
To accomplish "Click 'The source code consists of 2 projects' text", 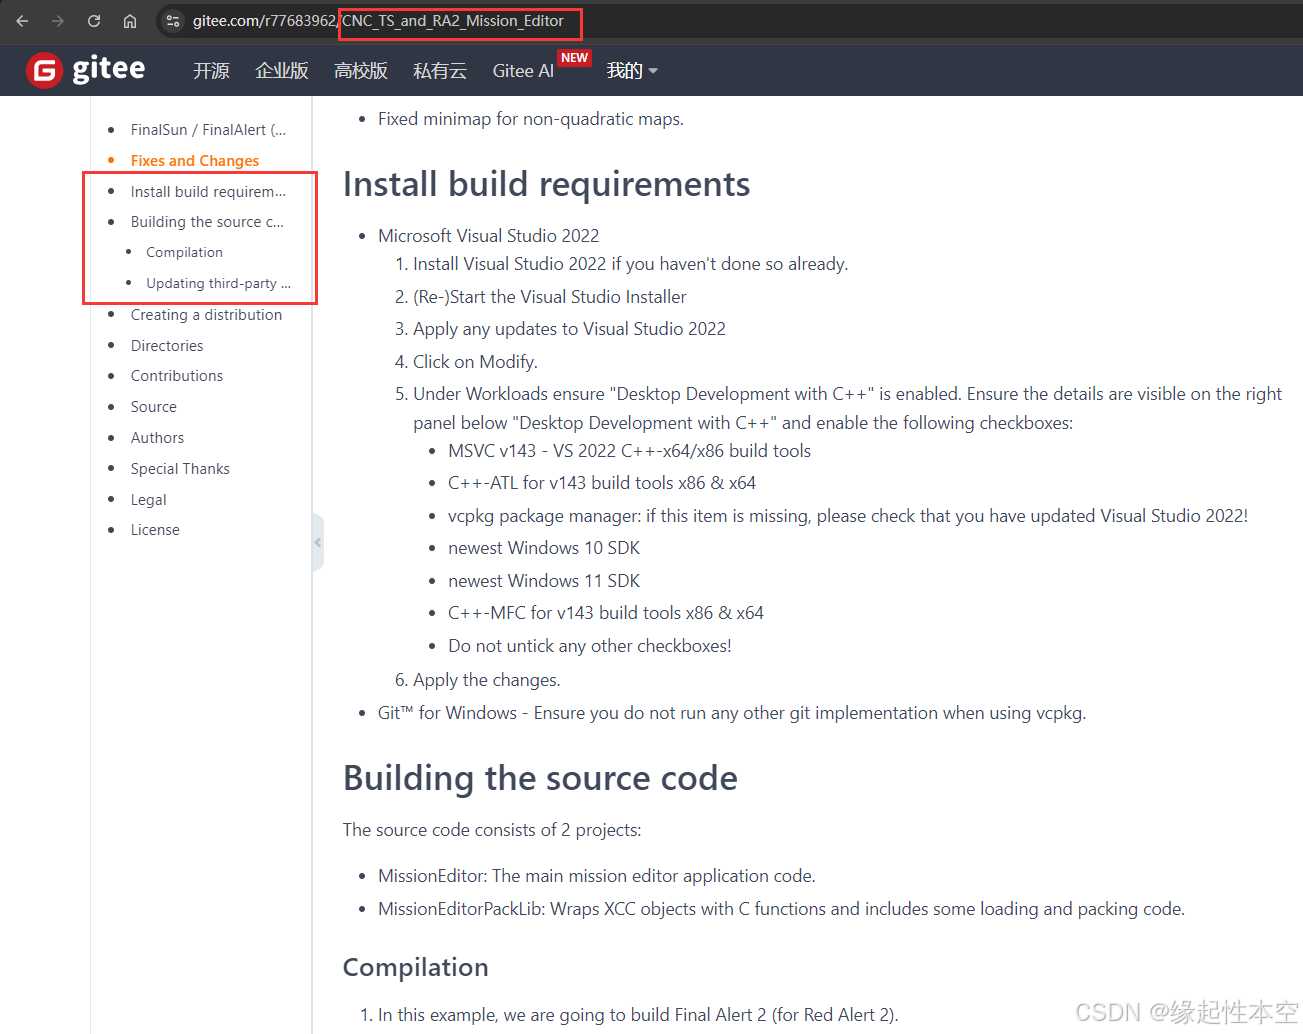I will 492,830.
